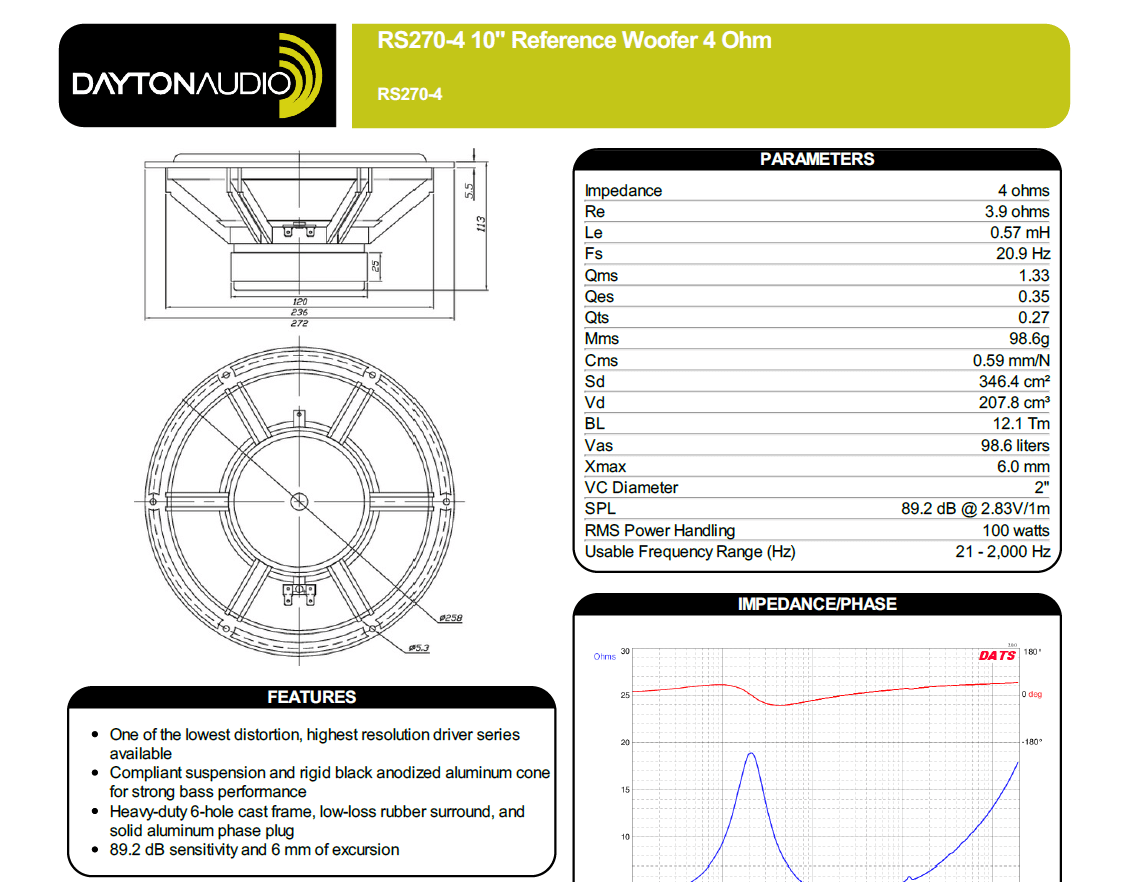The width and height of the screenshot is (1129, 882).
Task: Click the 'RS270-4' model subtitle
Action: [410, 94]
